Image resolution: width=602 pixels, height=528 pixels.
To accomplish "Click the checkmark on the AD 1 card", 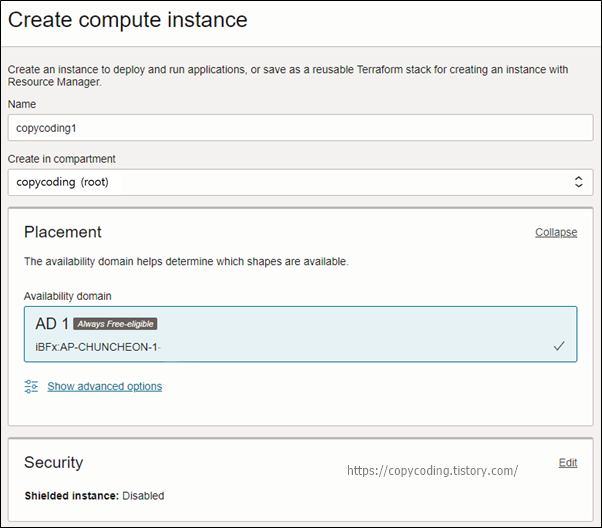I will click(559, 346).
